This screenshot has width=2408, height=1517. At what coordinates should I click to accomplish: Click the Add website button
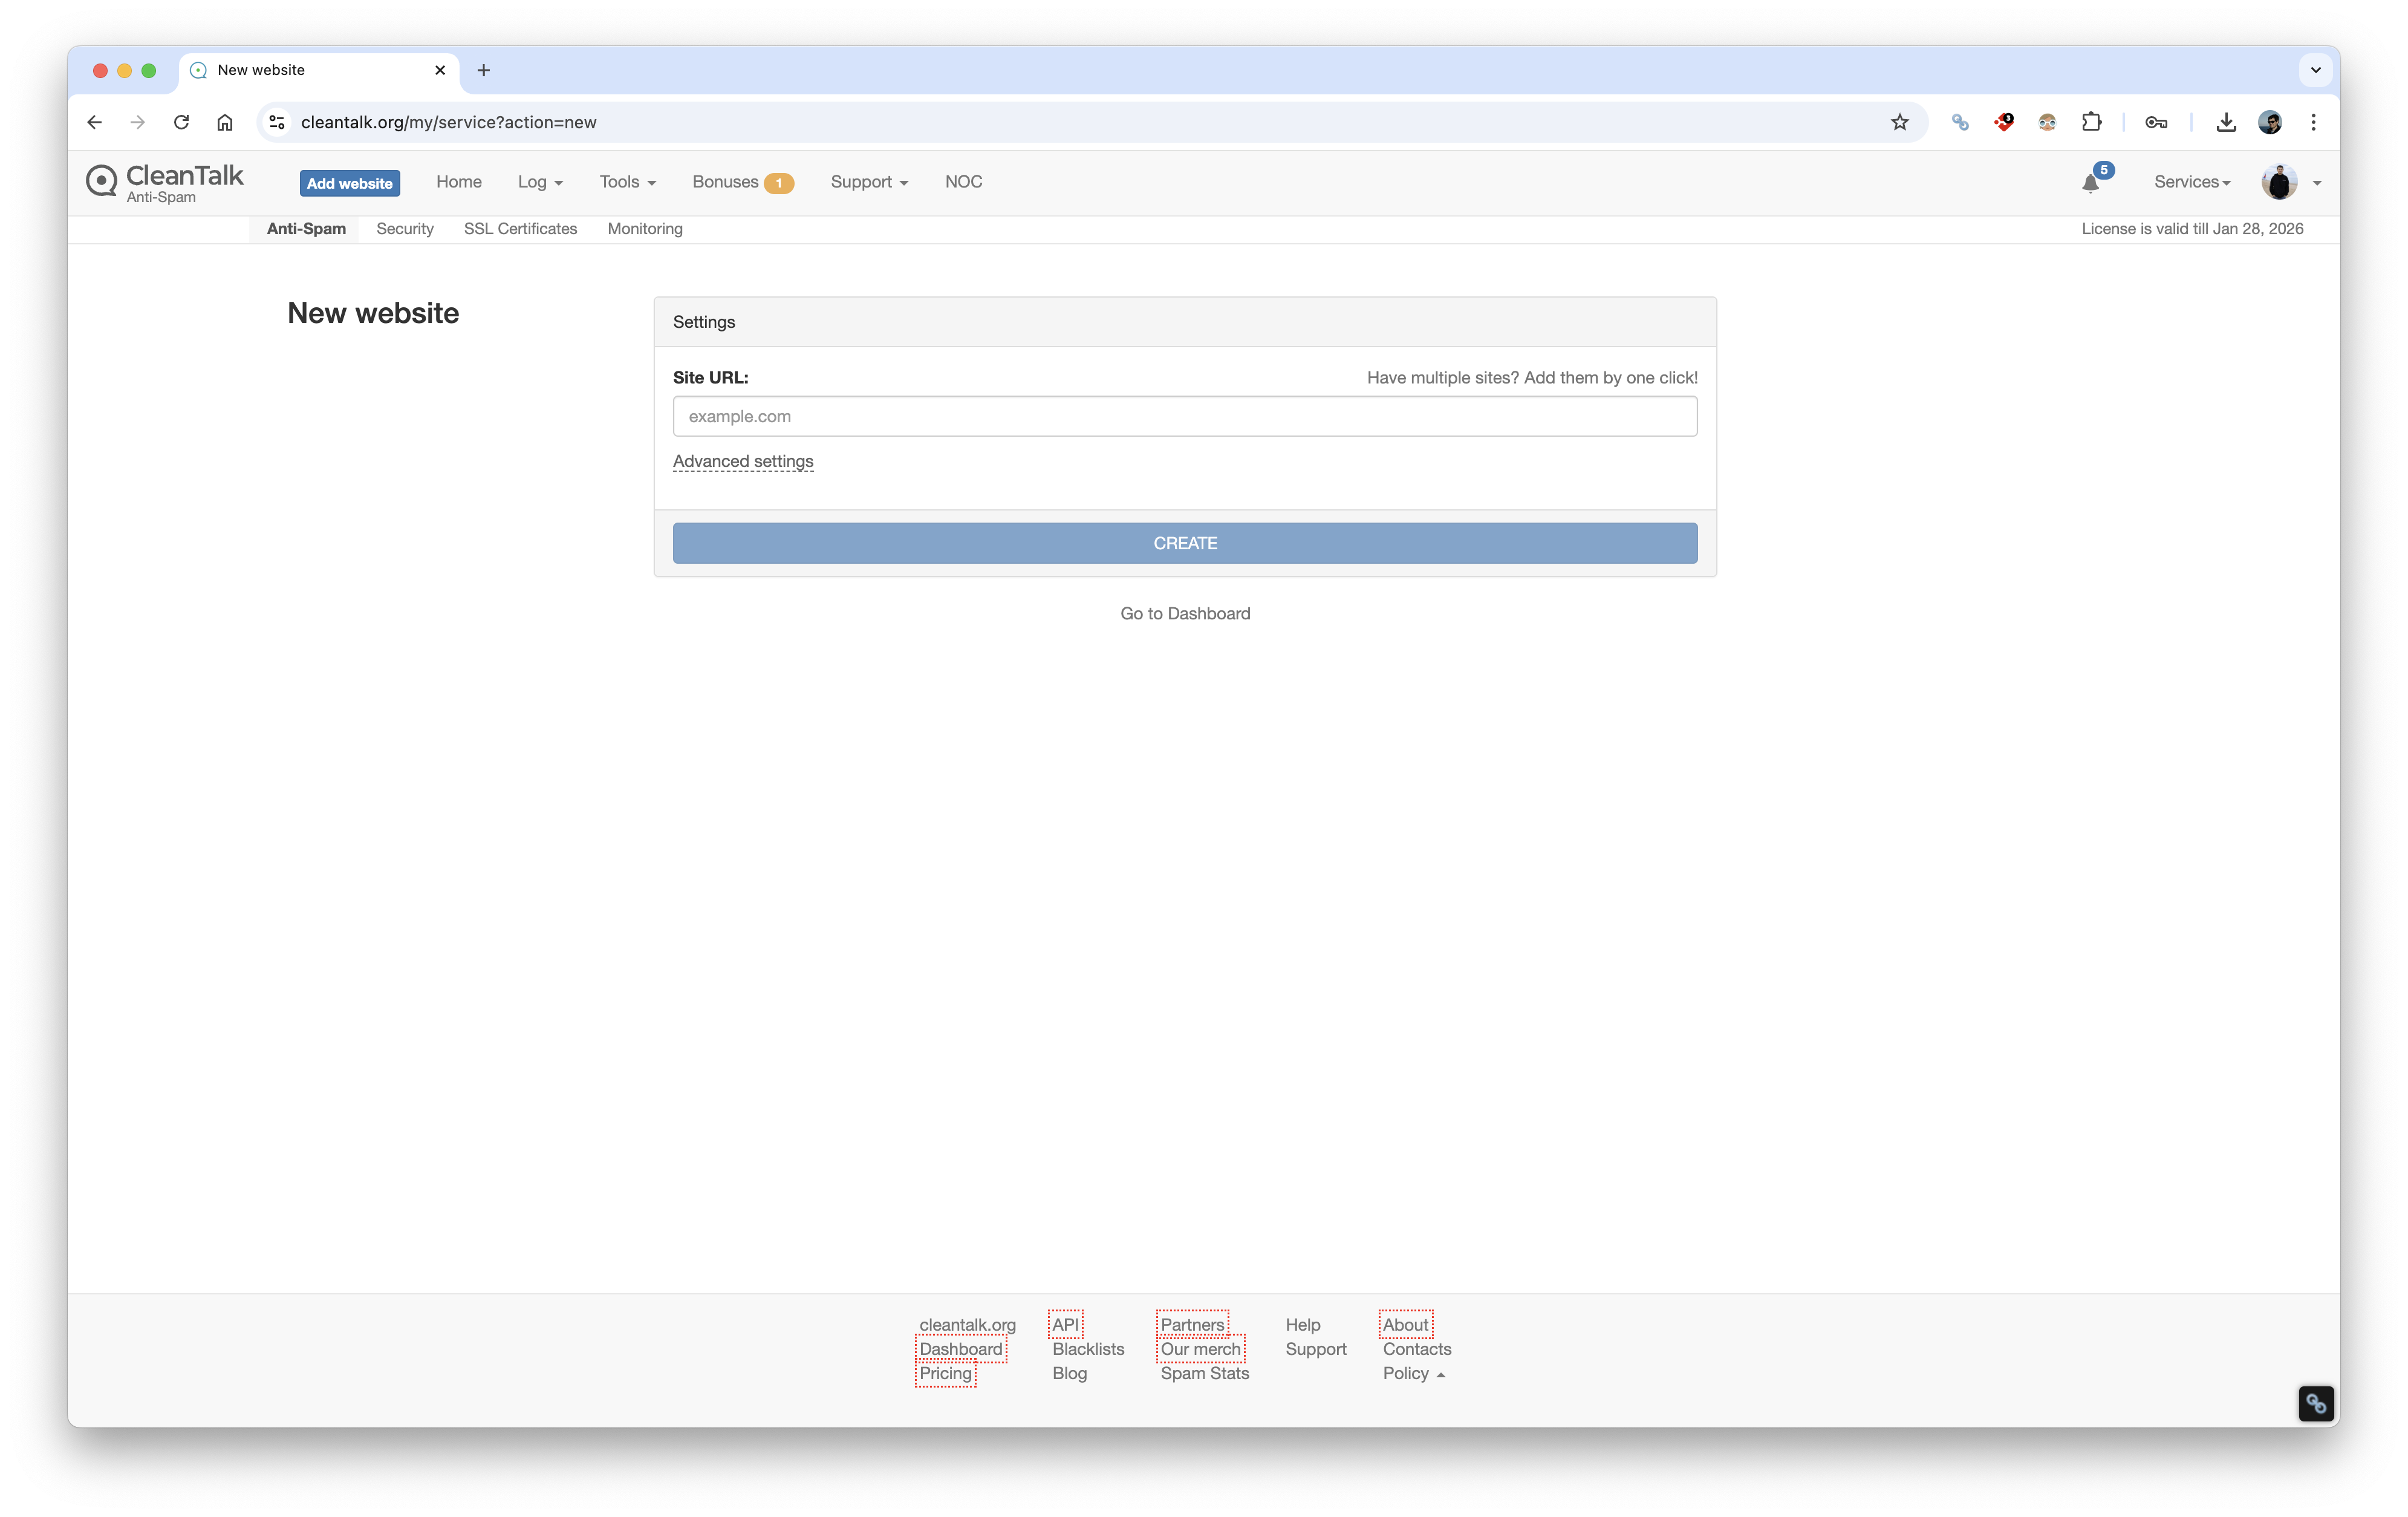pyautogui.click(x=349, y=183)
